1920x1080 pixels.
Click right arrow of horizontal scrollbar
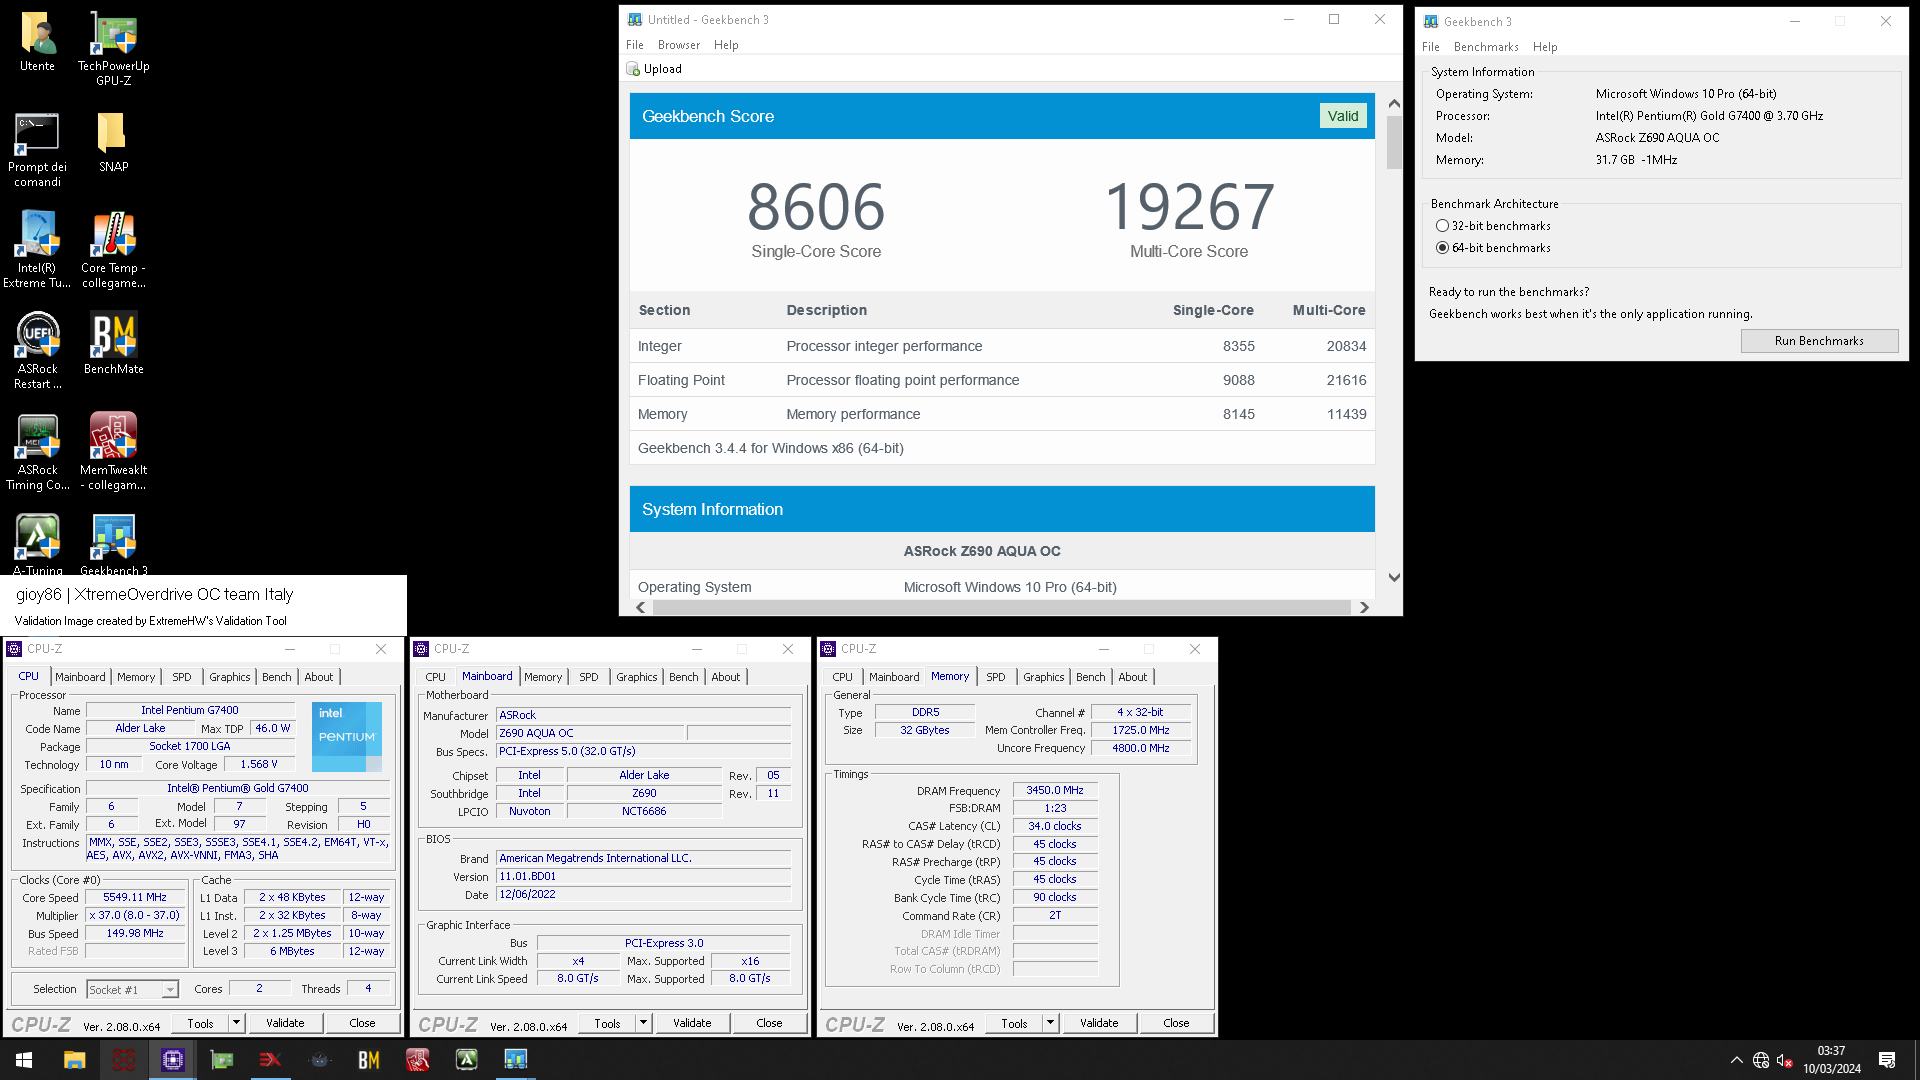[x=1364, y=607]
